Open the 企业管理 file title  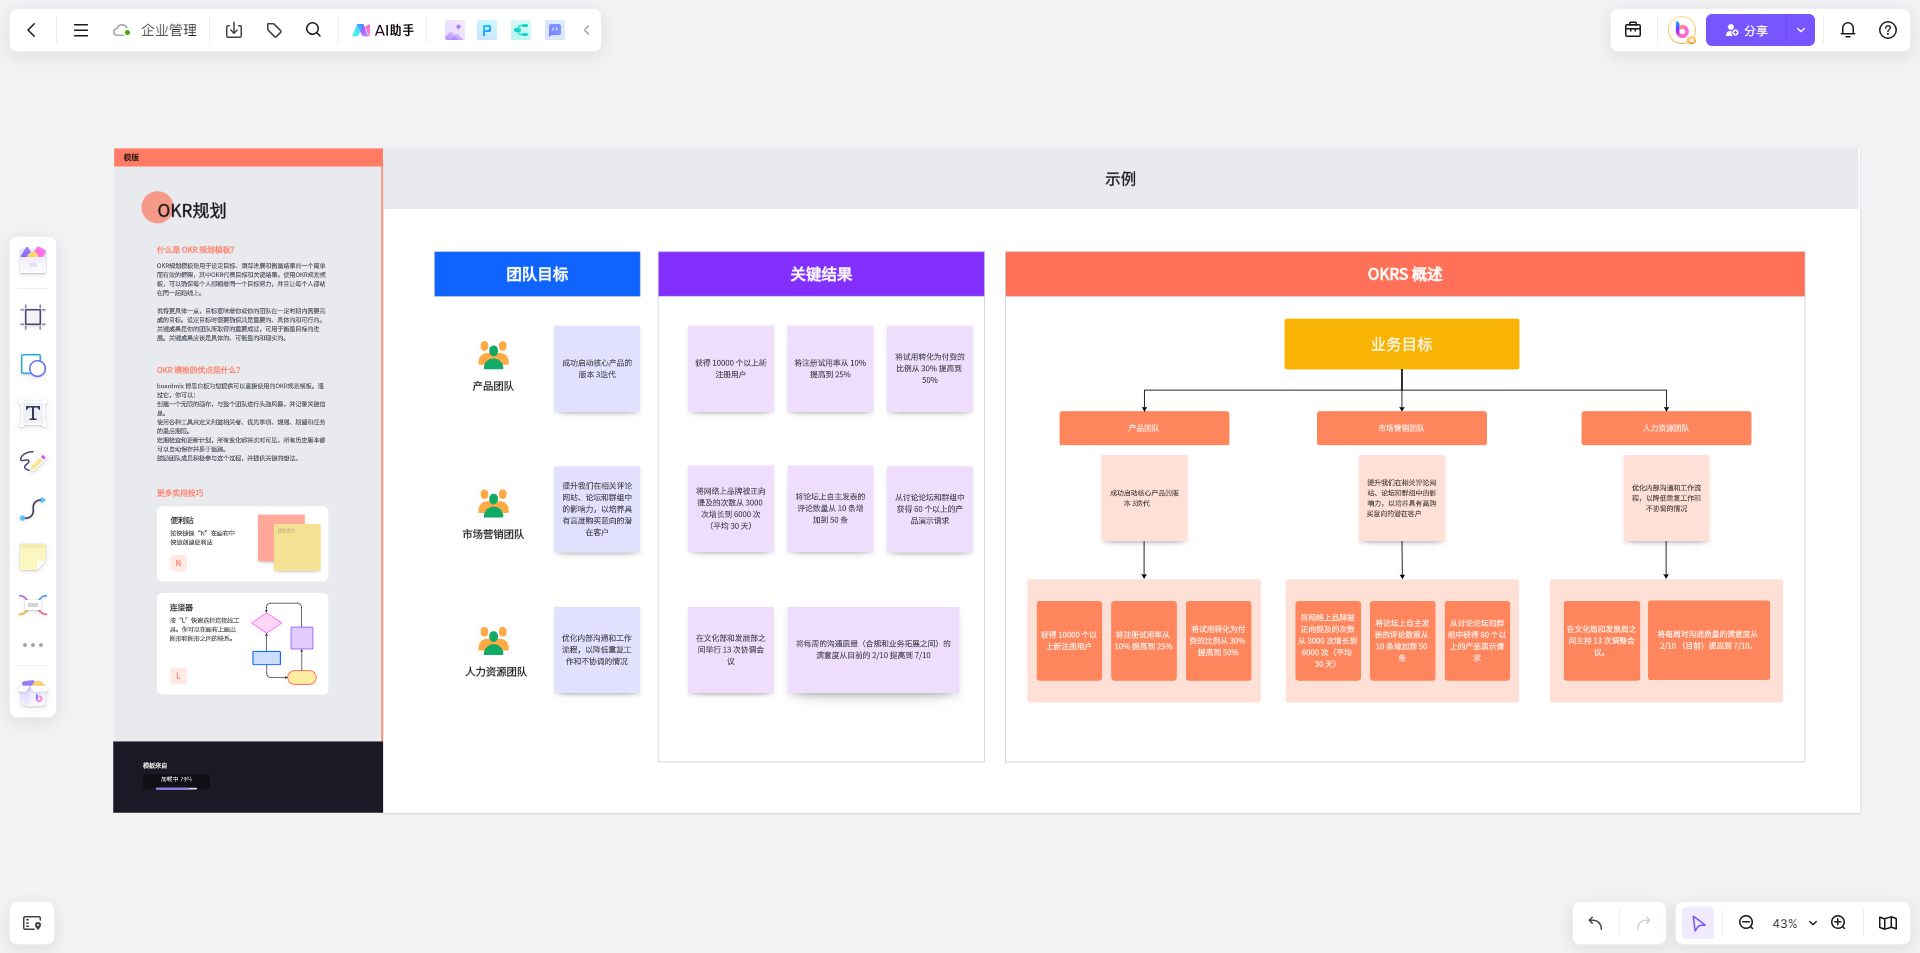tap(168, 30)
